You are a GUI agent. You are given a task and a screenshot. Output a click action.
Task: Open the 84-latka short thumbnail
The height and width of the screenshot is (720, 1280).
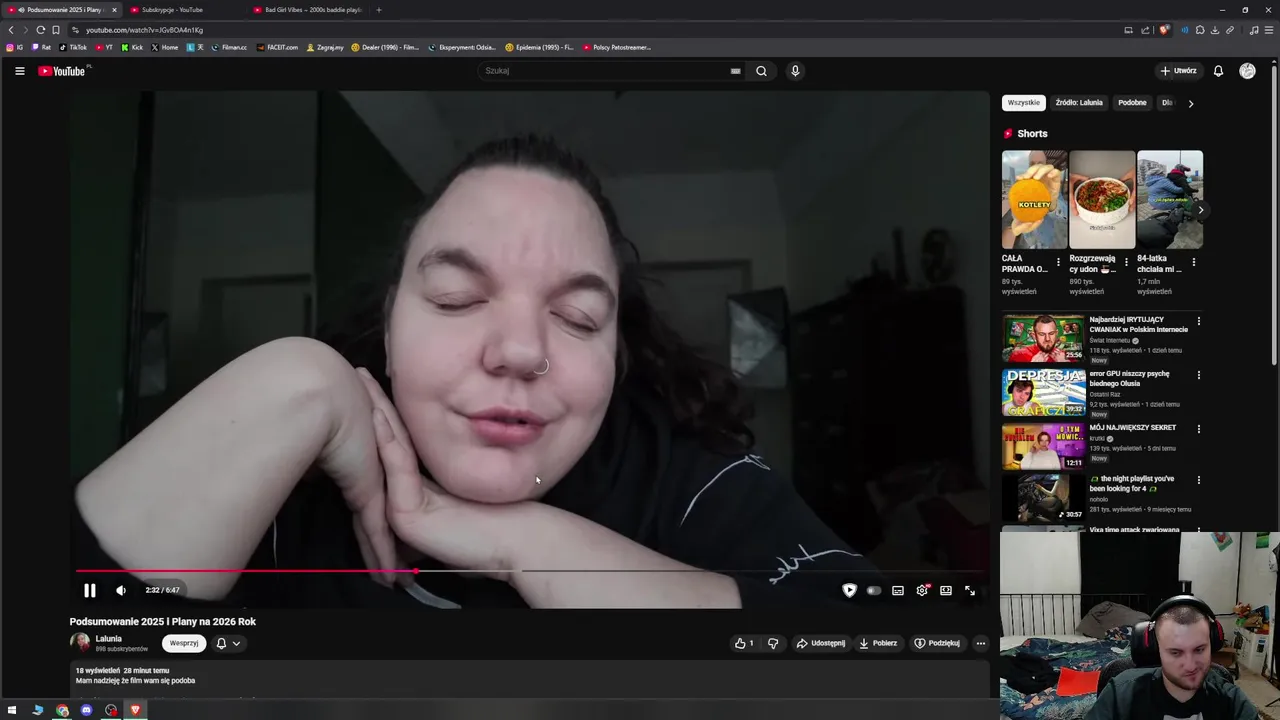1170,199
